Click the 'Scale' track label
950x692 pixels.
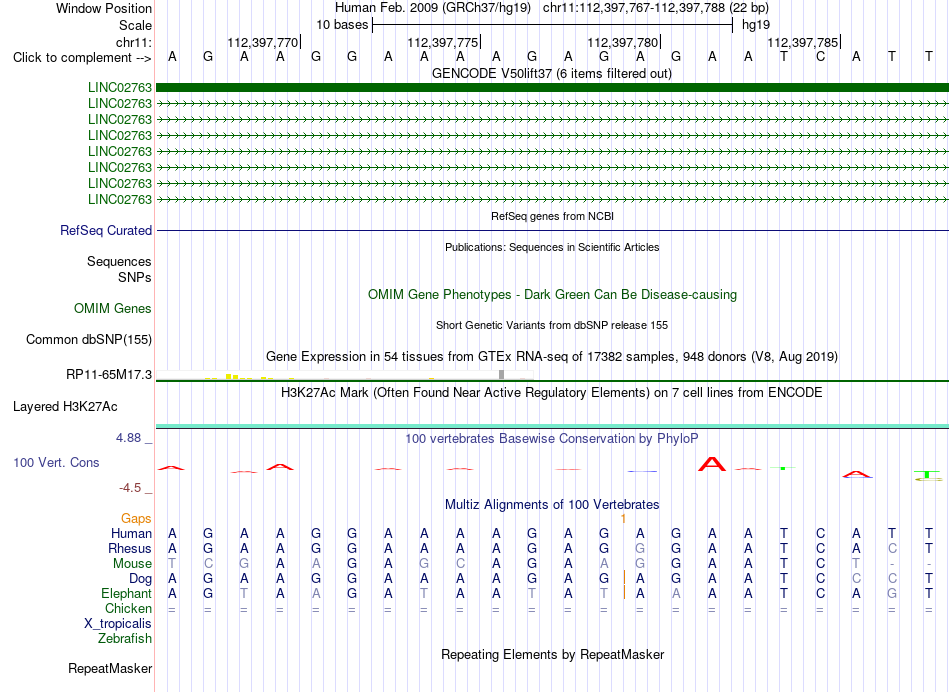coord(135,25)
